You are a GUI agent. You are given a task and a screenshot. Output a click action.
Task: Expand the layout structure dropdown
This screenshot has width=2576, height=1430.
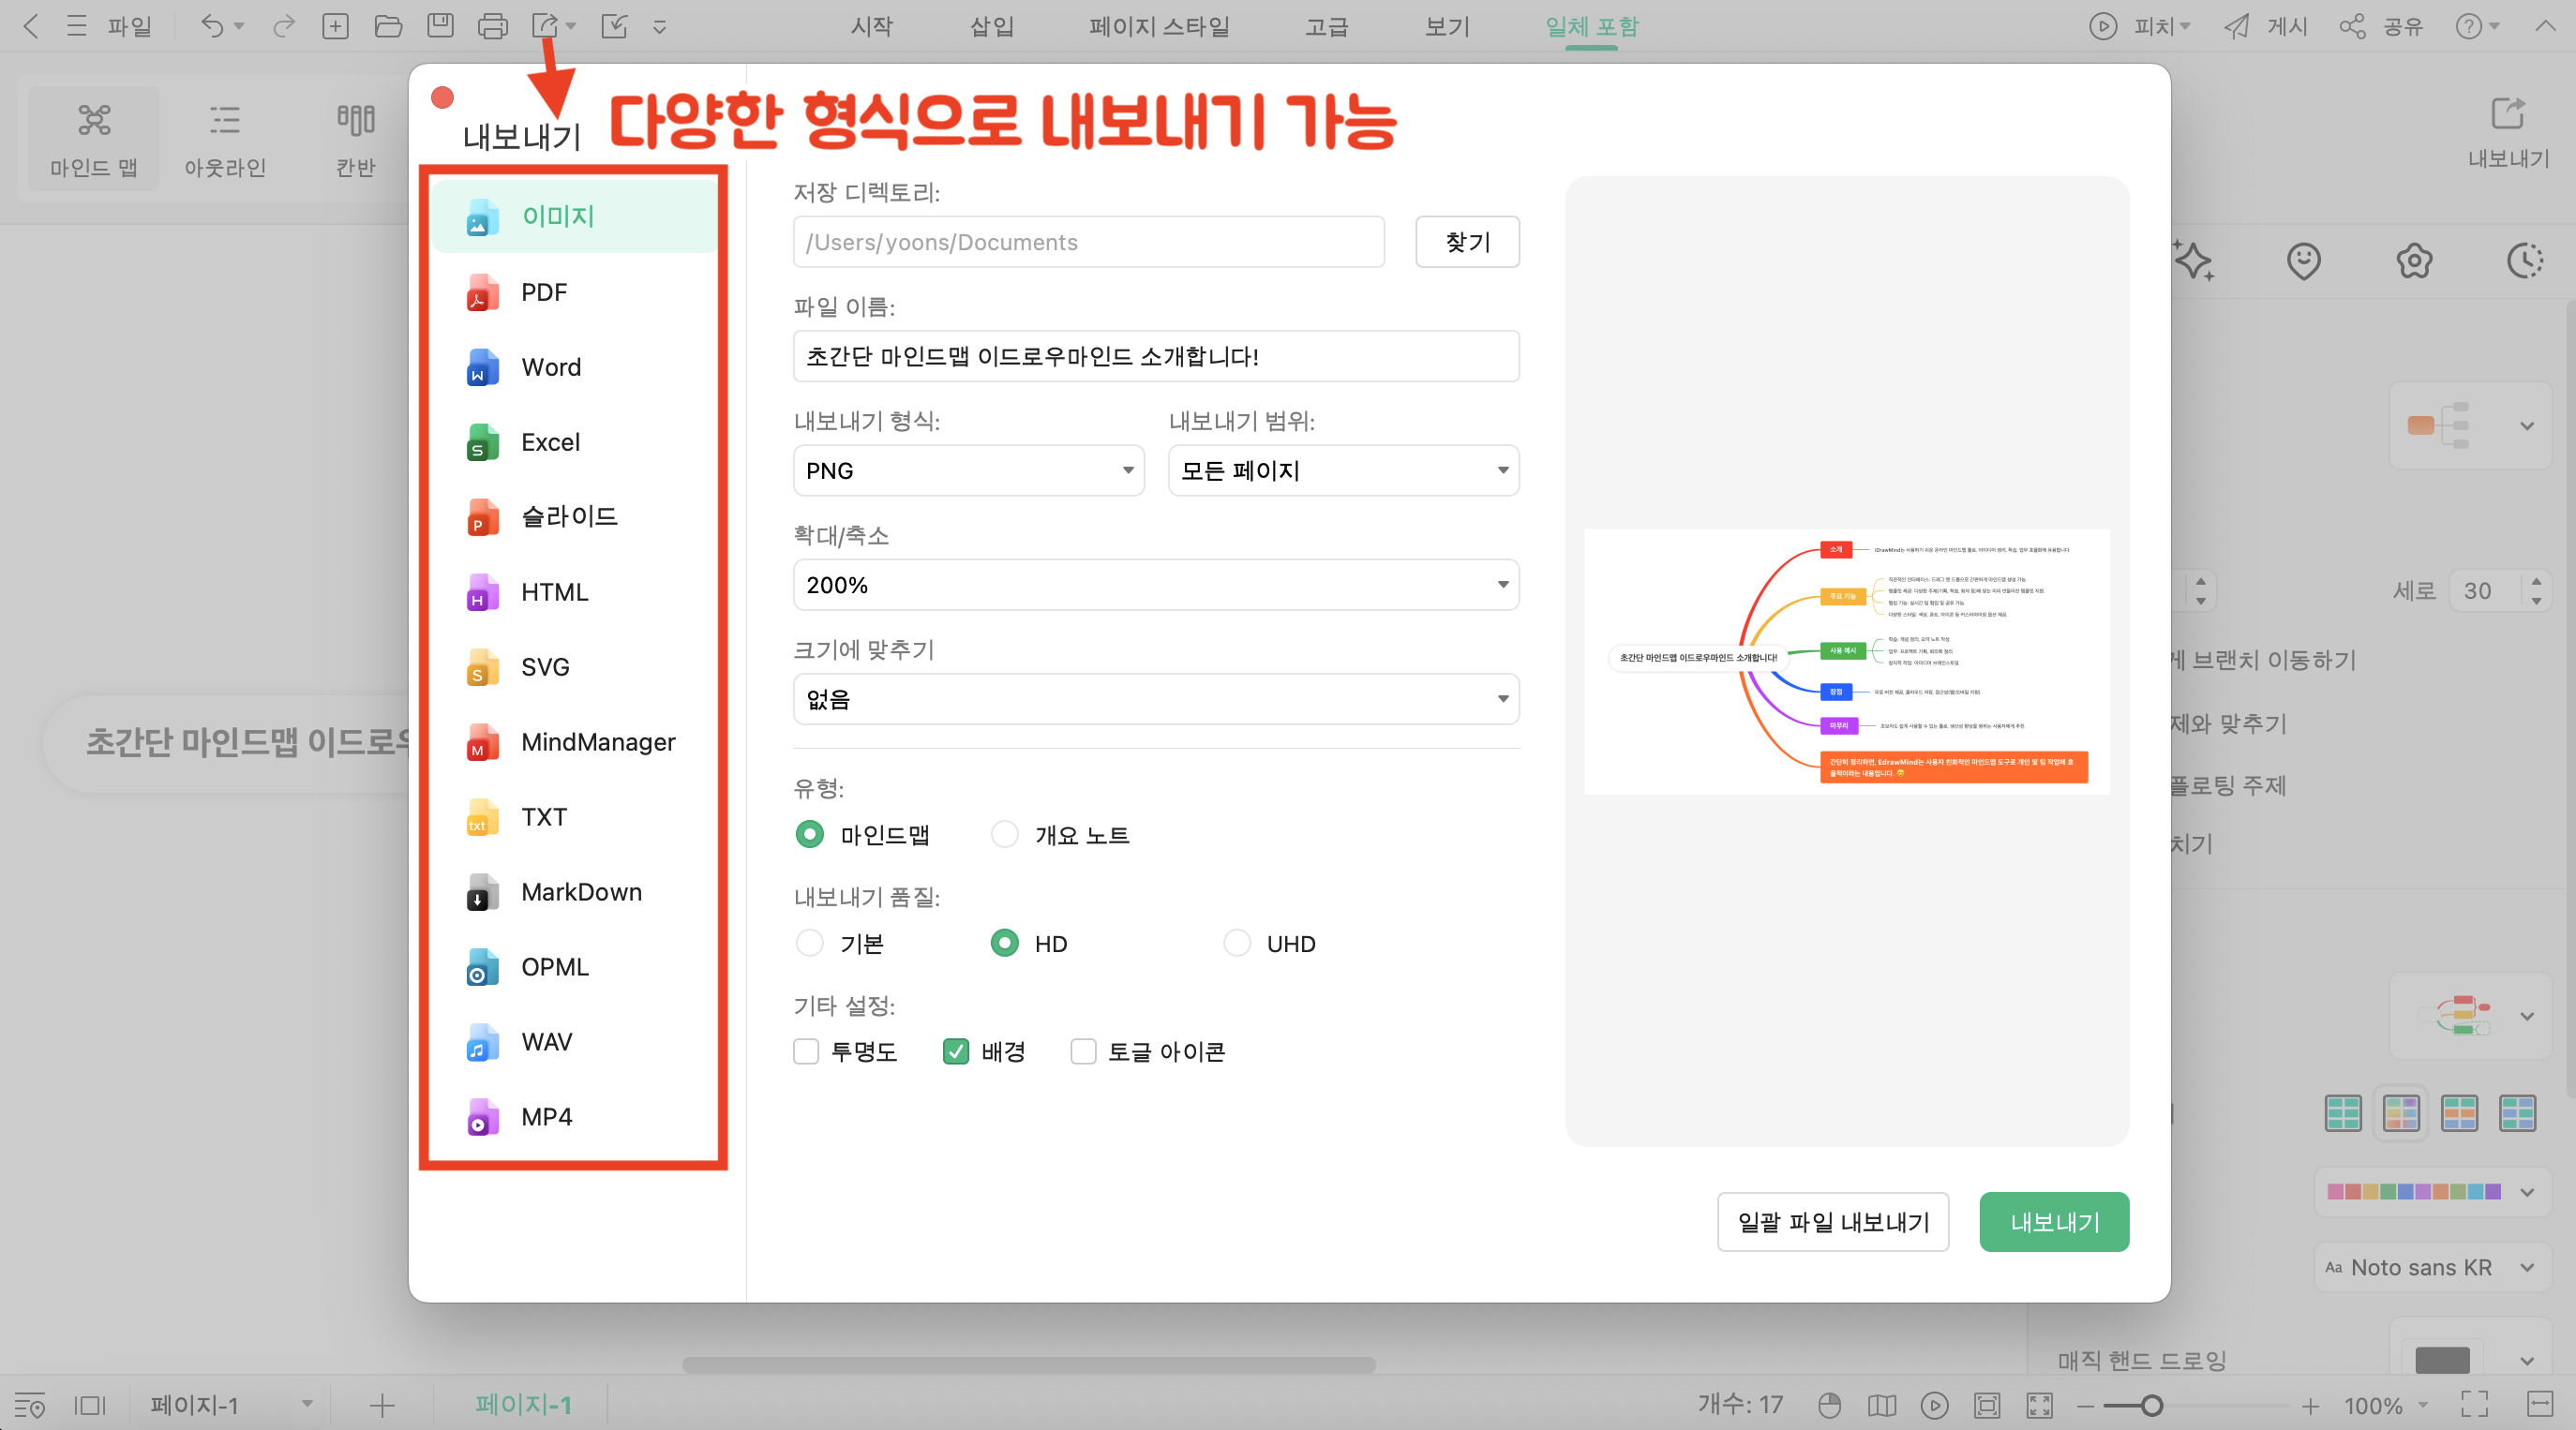(2470, 425)
